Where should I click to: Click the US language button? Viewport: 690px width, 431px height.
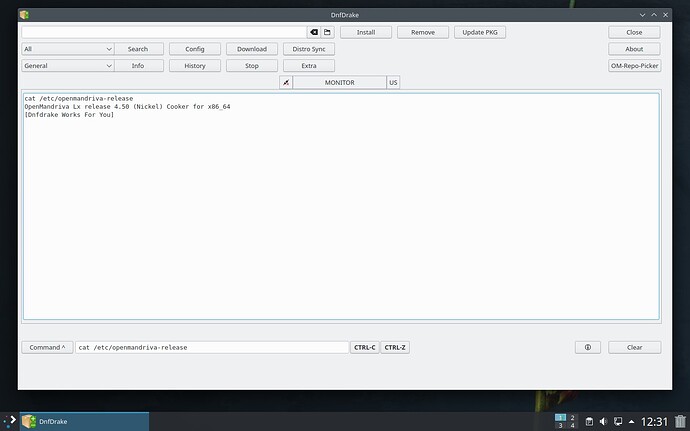pos(393,82)
